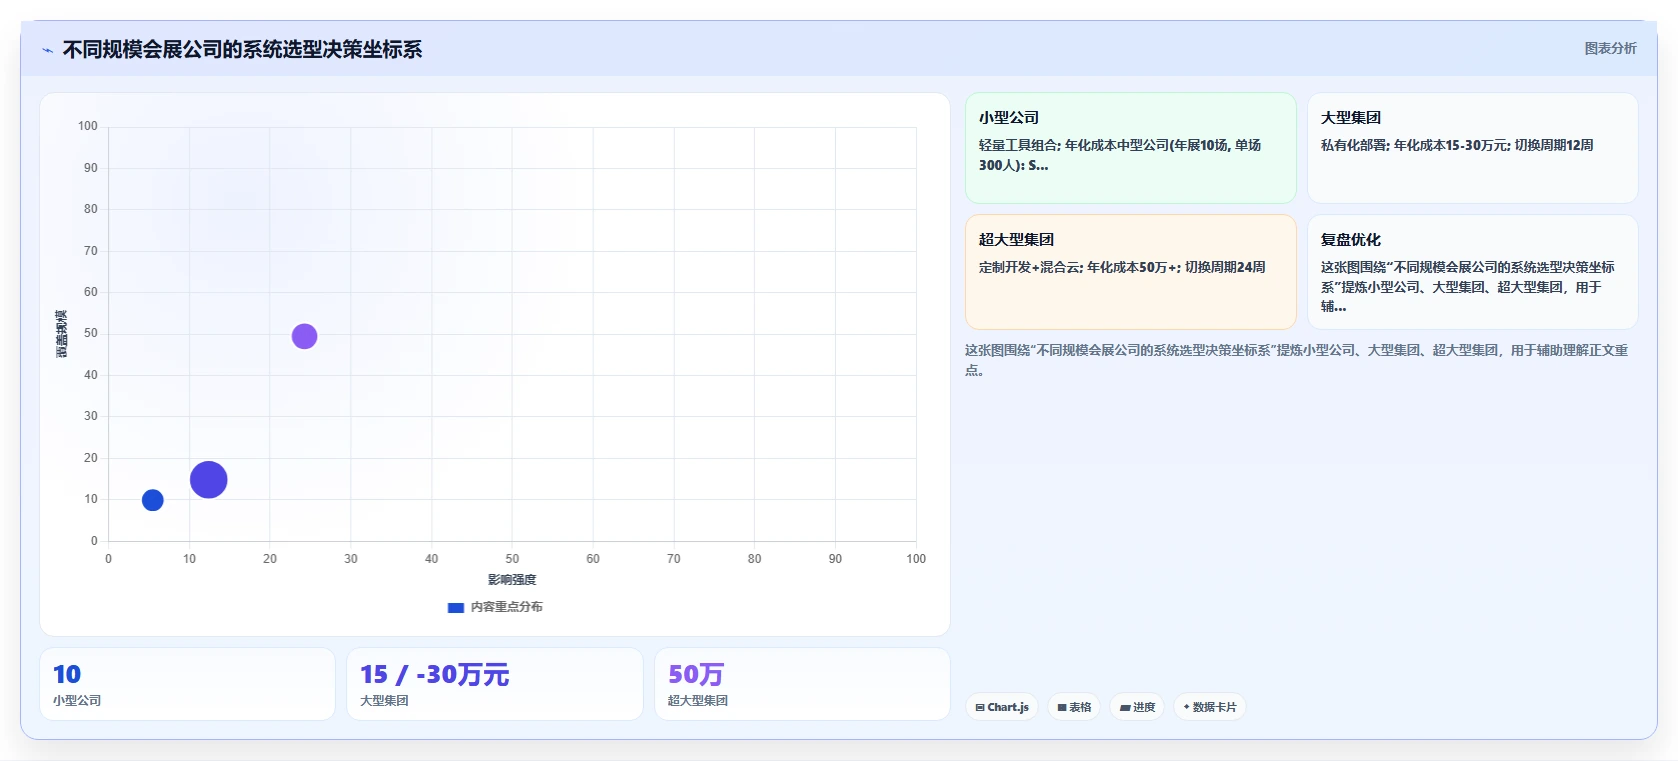
Task: Click the rotated 覆盖规模 y-axis title
Action: (62, 334)
